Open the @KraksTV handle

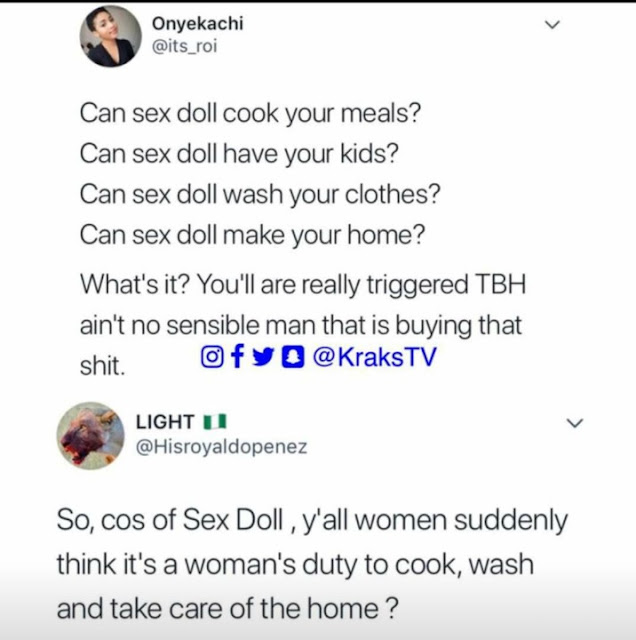(375, 357)
